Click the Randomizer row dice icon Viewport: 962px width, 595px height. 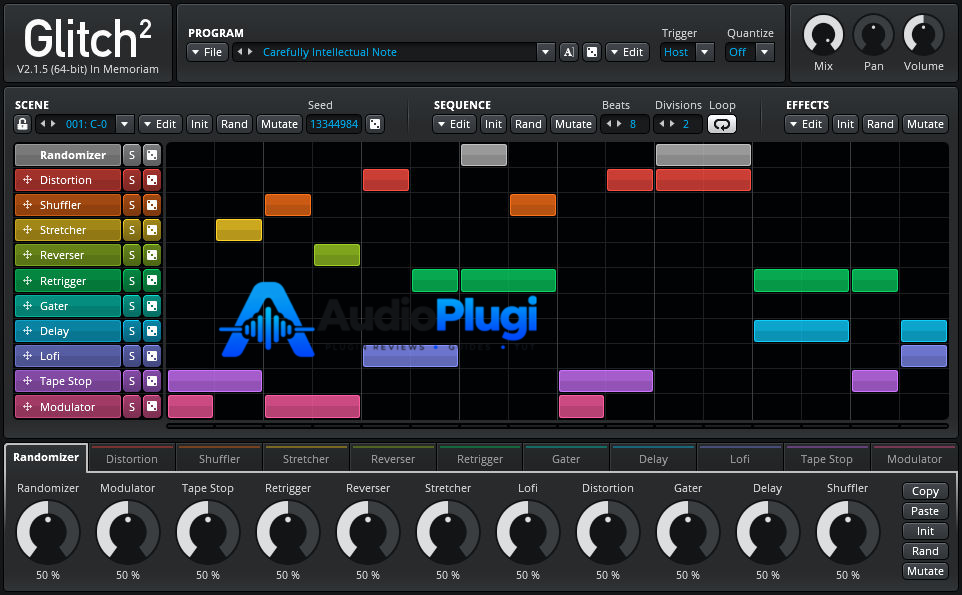[152, 155]
